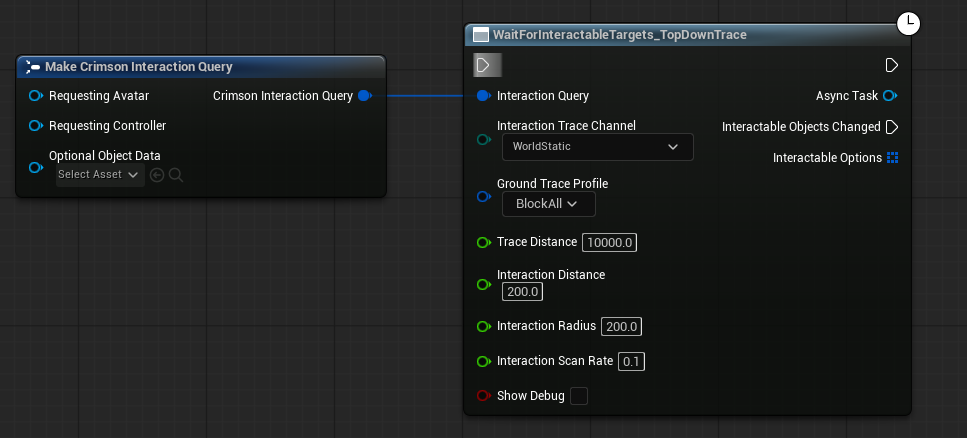Click the Async Task label
The width and height of the screenshot is (967, 438).
pyautogui.click(x=847, y=96)
